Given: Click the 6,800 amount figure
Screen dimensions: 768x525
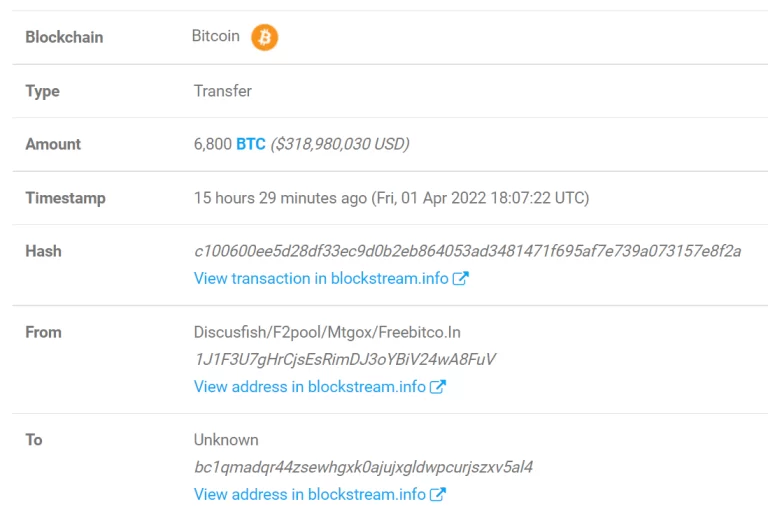Looking at the screenshot, I should (x=212, y=144).
